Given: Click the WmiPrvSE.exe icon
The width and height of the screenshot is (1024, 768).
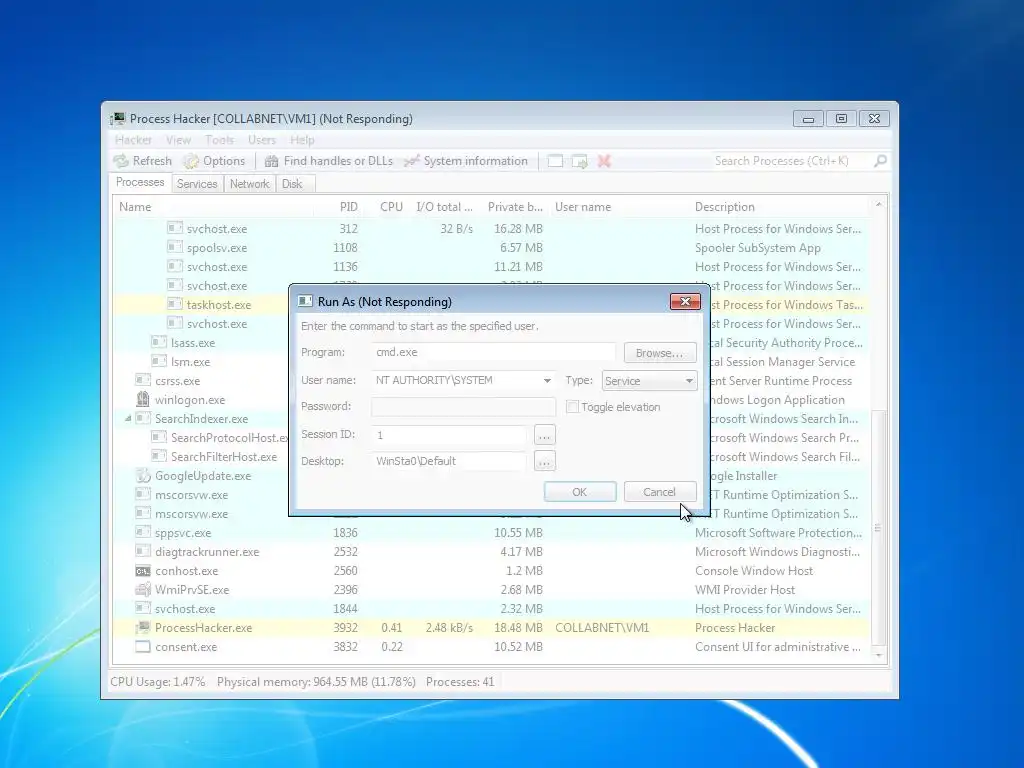Looking at the screenshot, I should 142,589.
